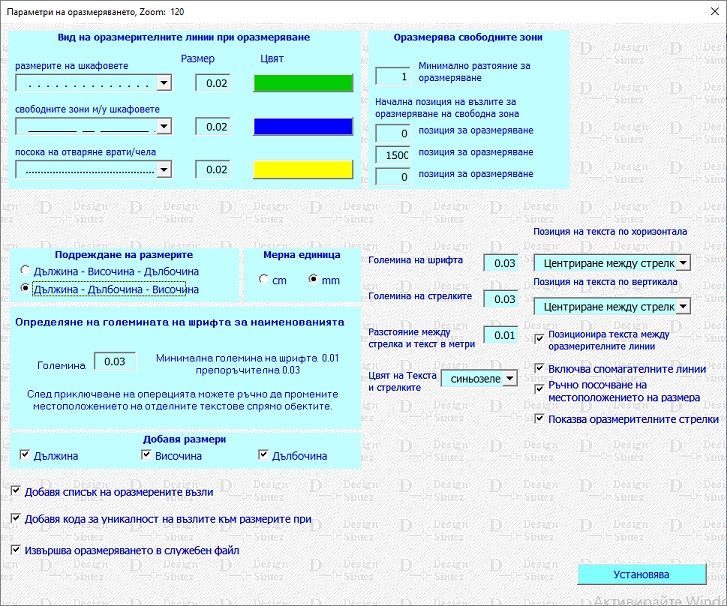The width and height of the screenshot is (727, 606).
Task: Click the yellow color swatch for door opening direction
Action: [x=303, y=170]
